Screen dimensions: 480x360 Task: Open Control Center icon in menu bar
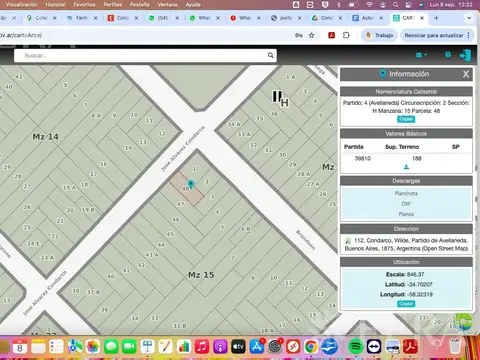(x=408, y=5)
